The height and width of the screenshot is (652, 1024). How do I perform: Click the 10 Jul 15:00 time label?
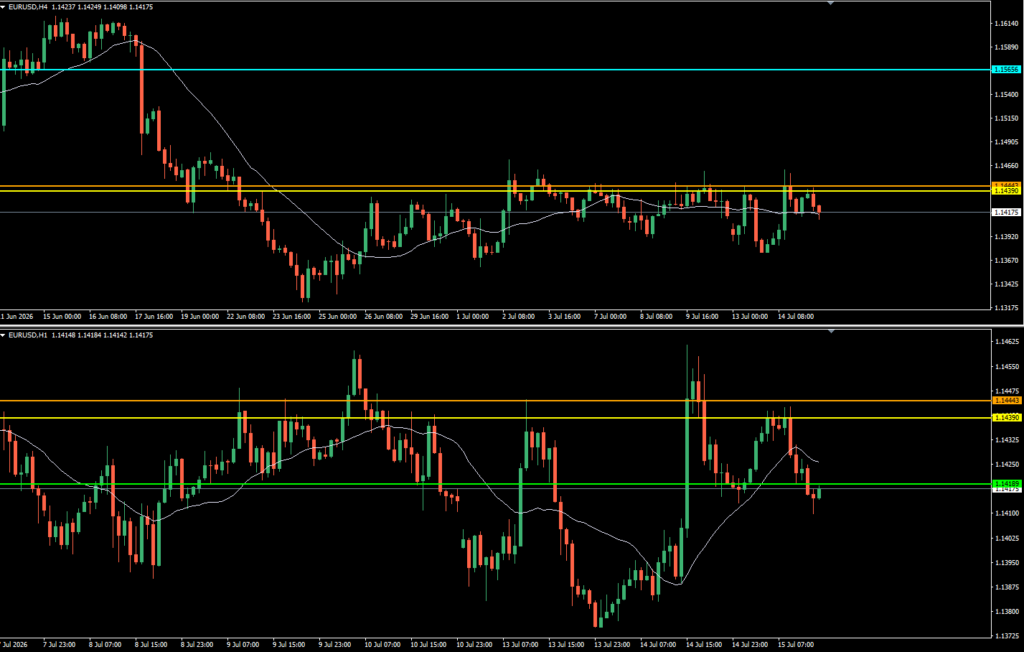click(x=430, y=644)
